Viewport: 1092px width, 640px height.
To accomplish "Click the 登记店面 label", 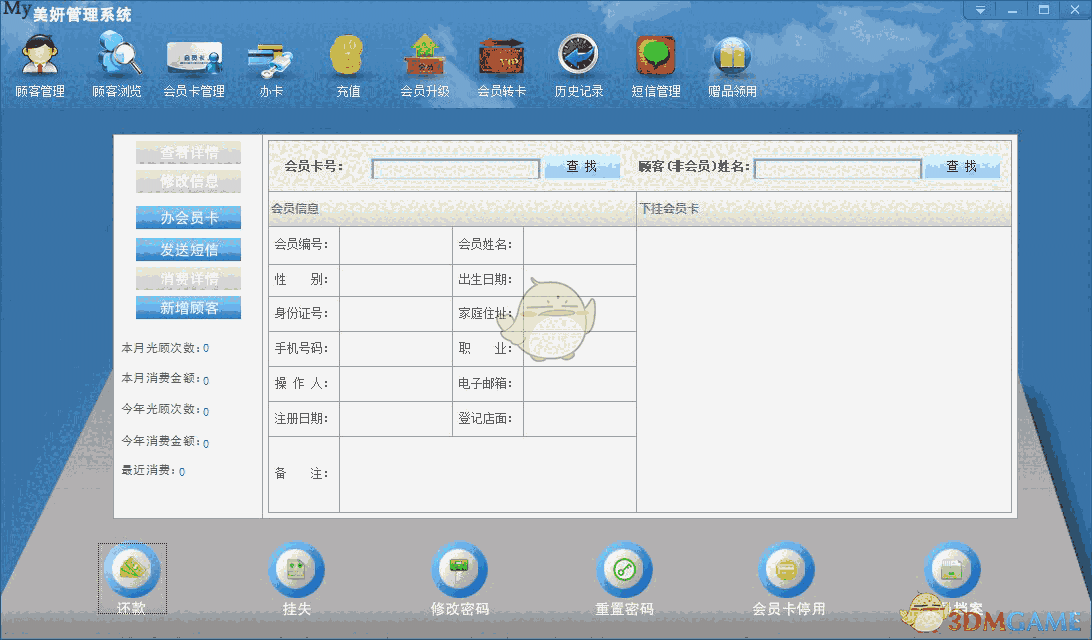I will pos(485,419).
